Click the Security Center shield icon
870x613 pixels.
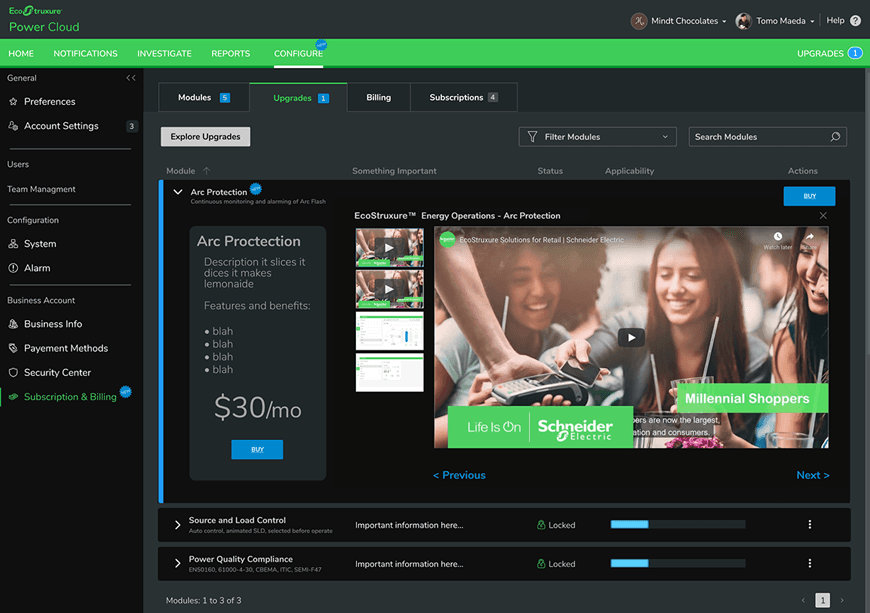pos(13,373)
